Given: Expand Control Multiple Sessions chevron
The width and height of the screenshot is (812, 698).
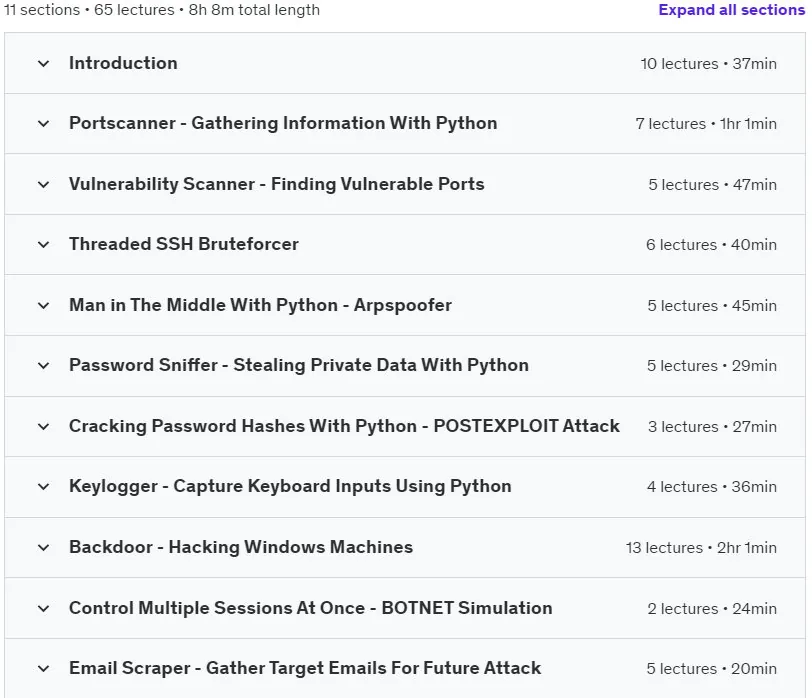Looking at the screenshot, I should point(44,608).
